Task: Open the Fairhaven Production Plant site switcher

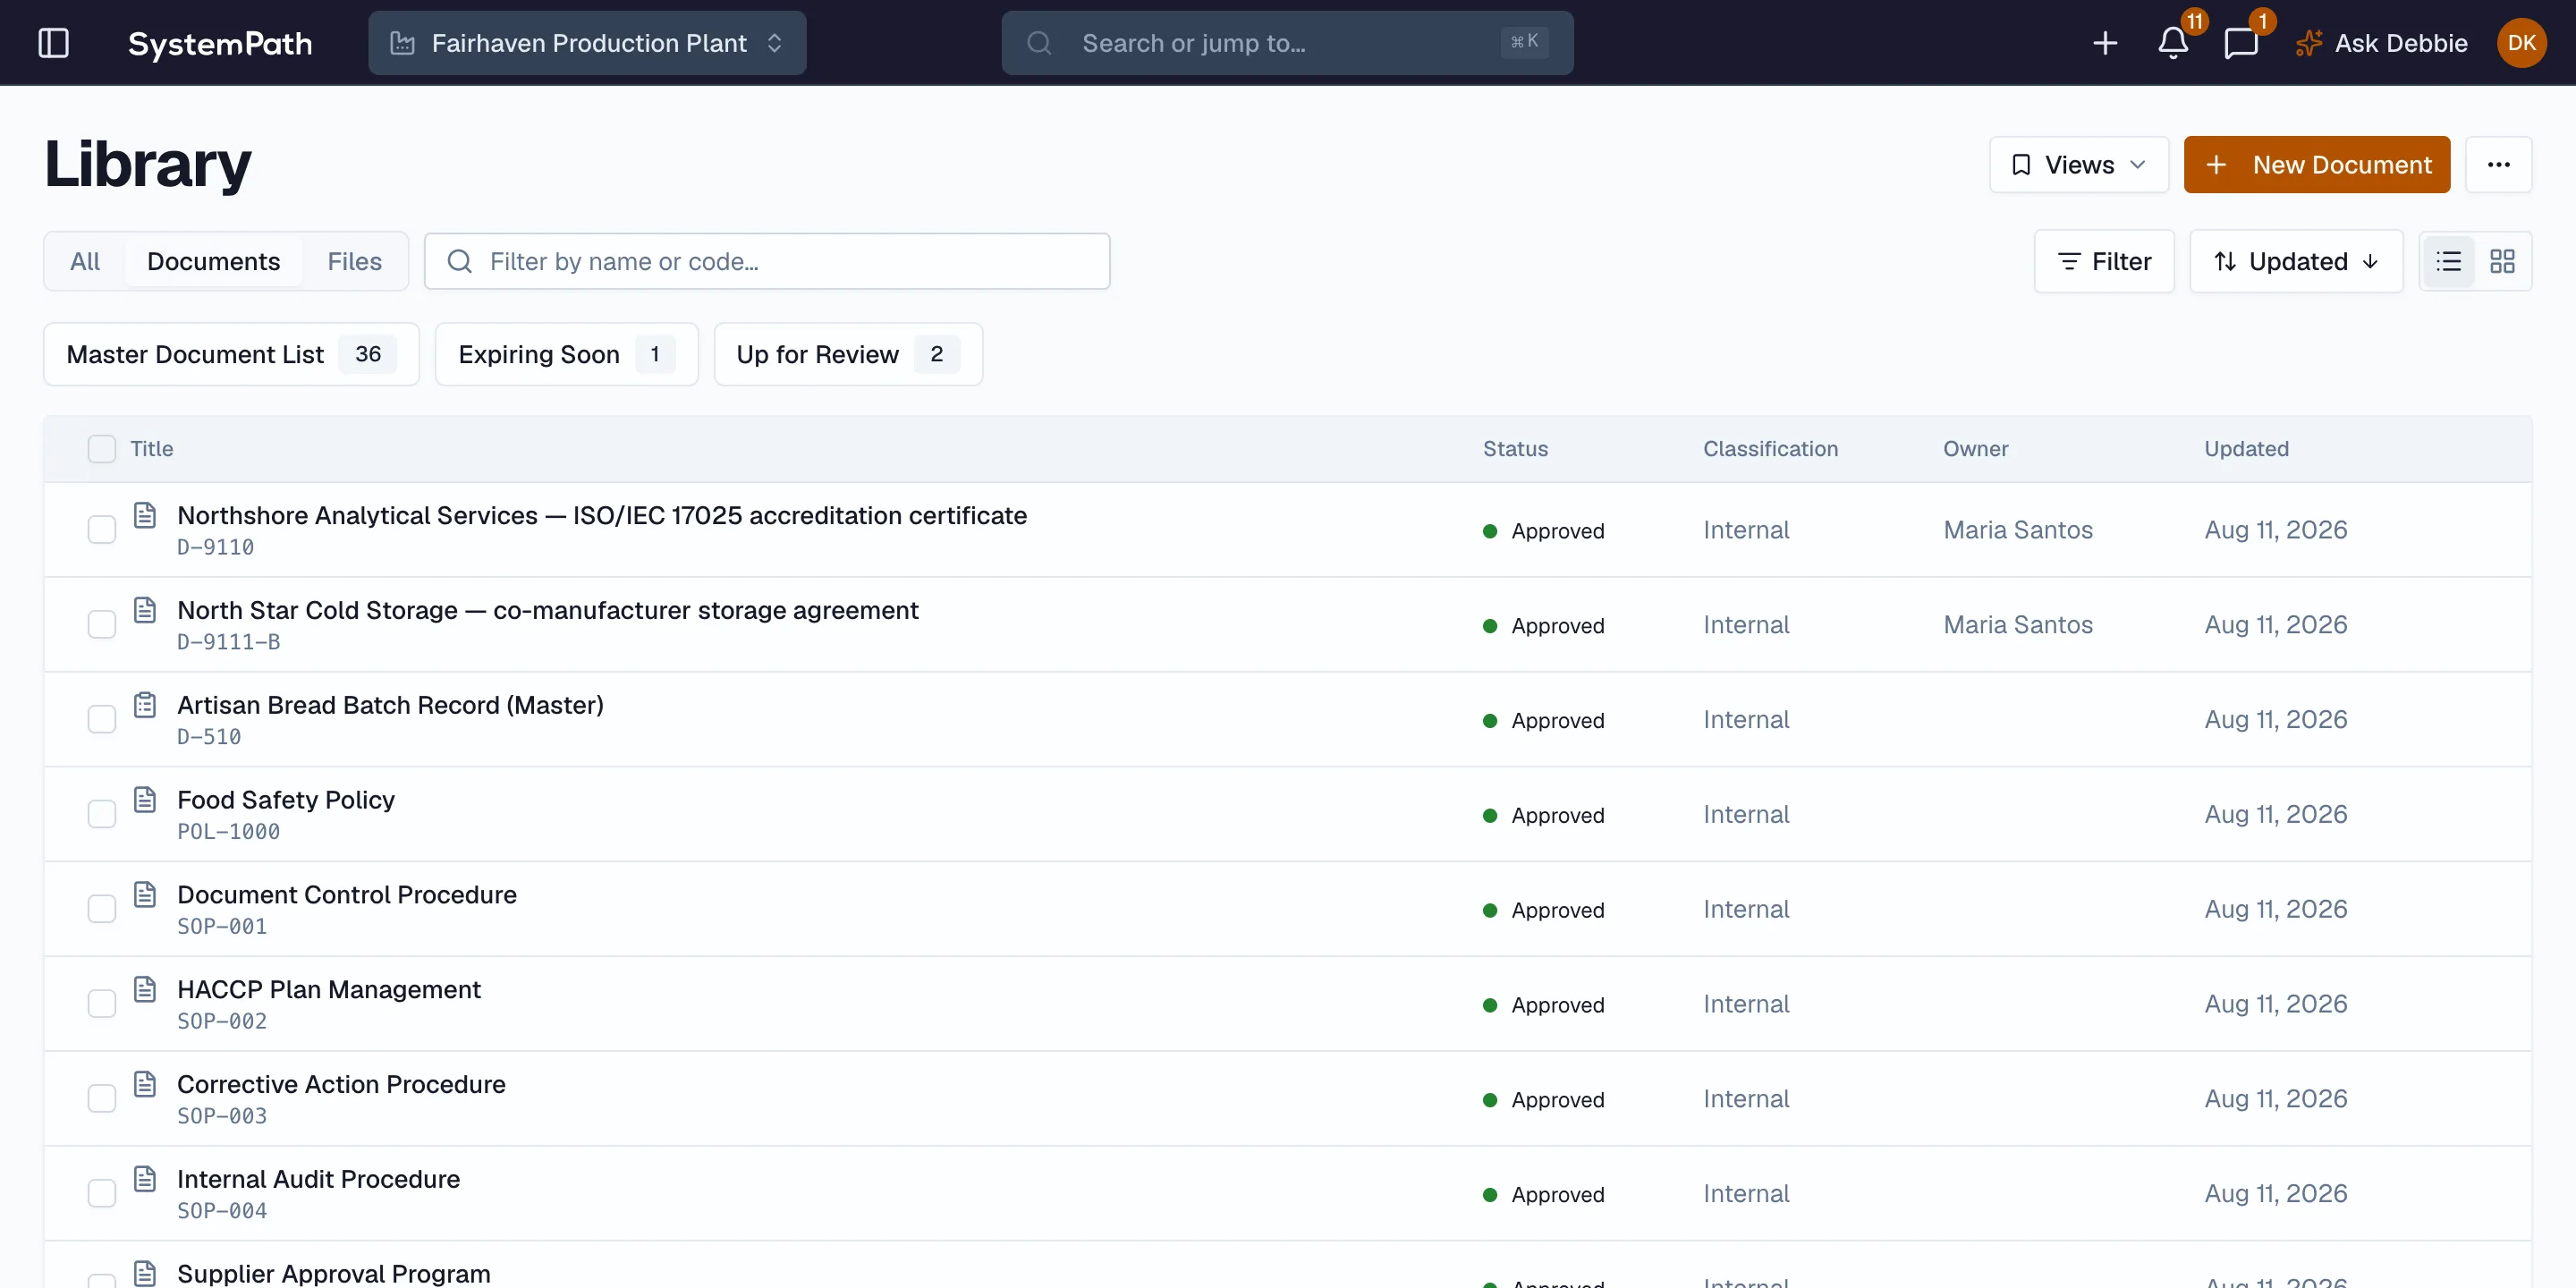Action: pos(587,43)
